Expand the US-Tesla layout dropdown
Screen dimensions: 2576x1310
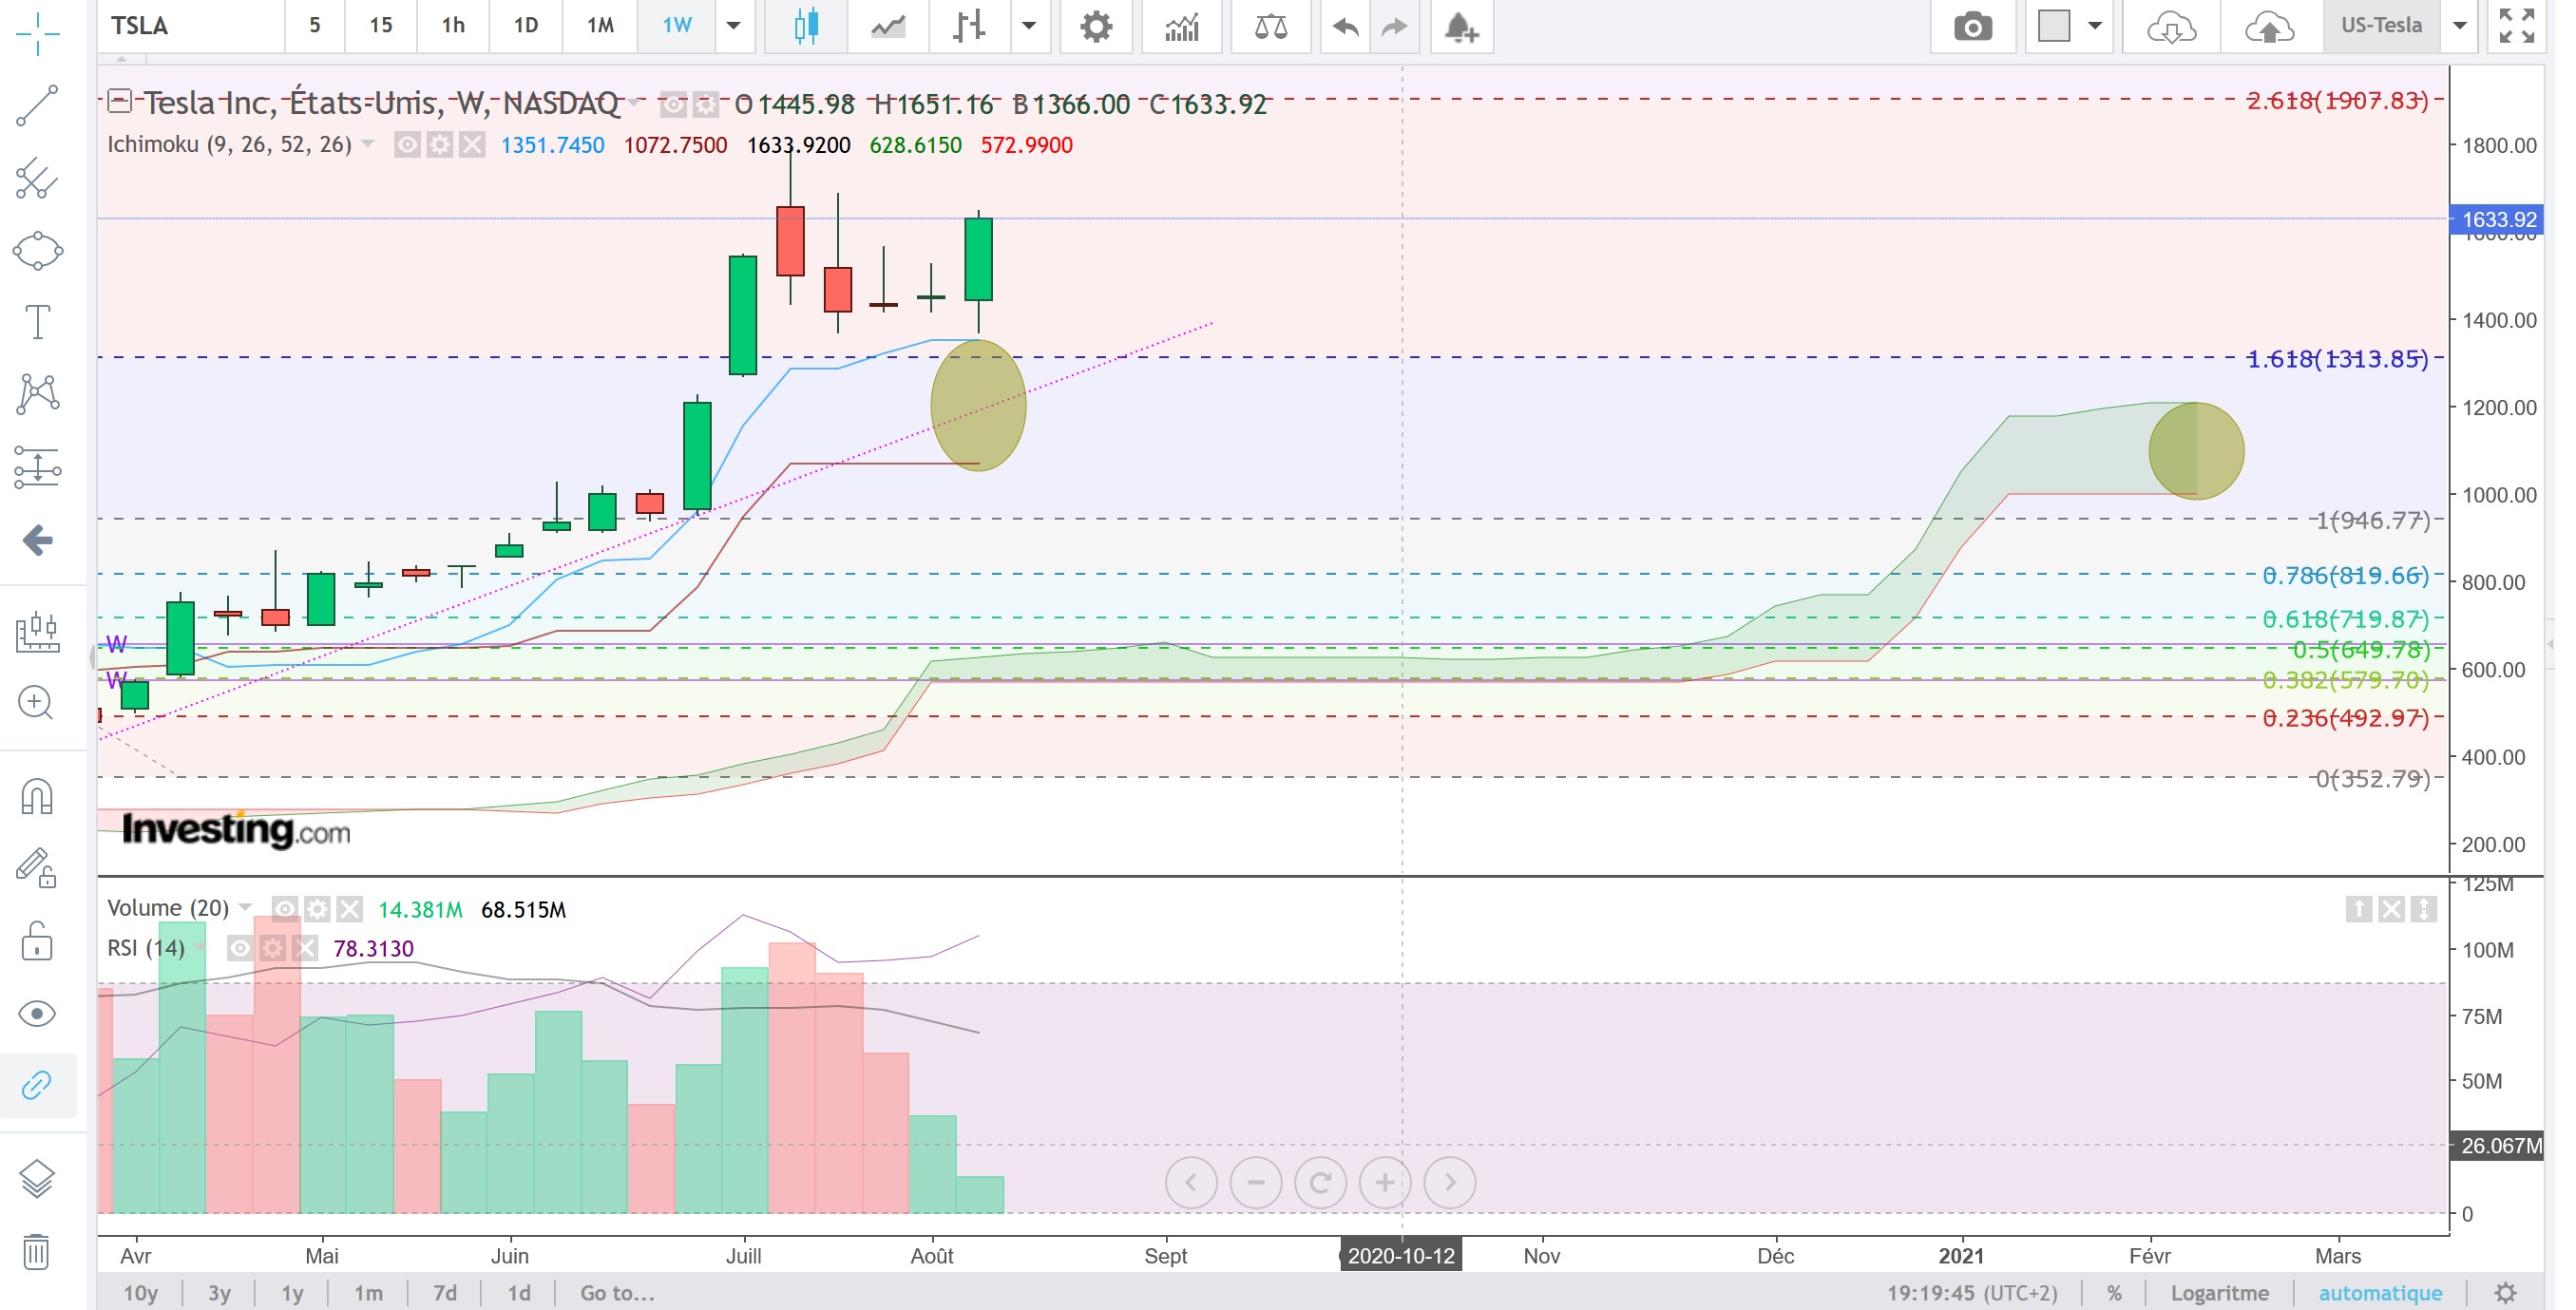(x=2459, y=26)
